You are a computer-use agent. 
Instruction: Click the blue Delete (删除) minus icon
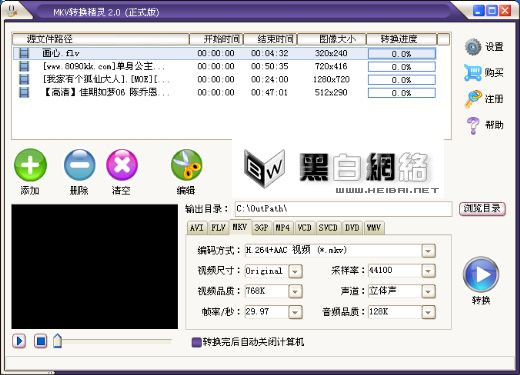79,165
